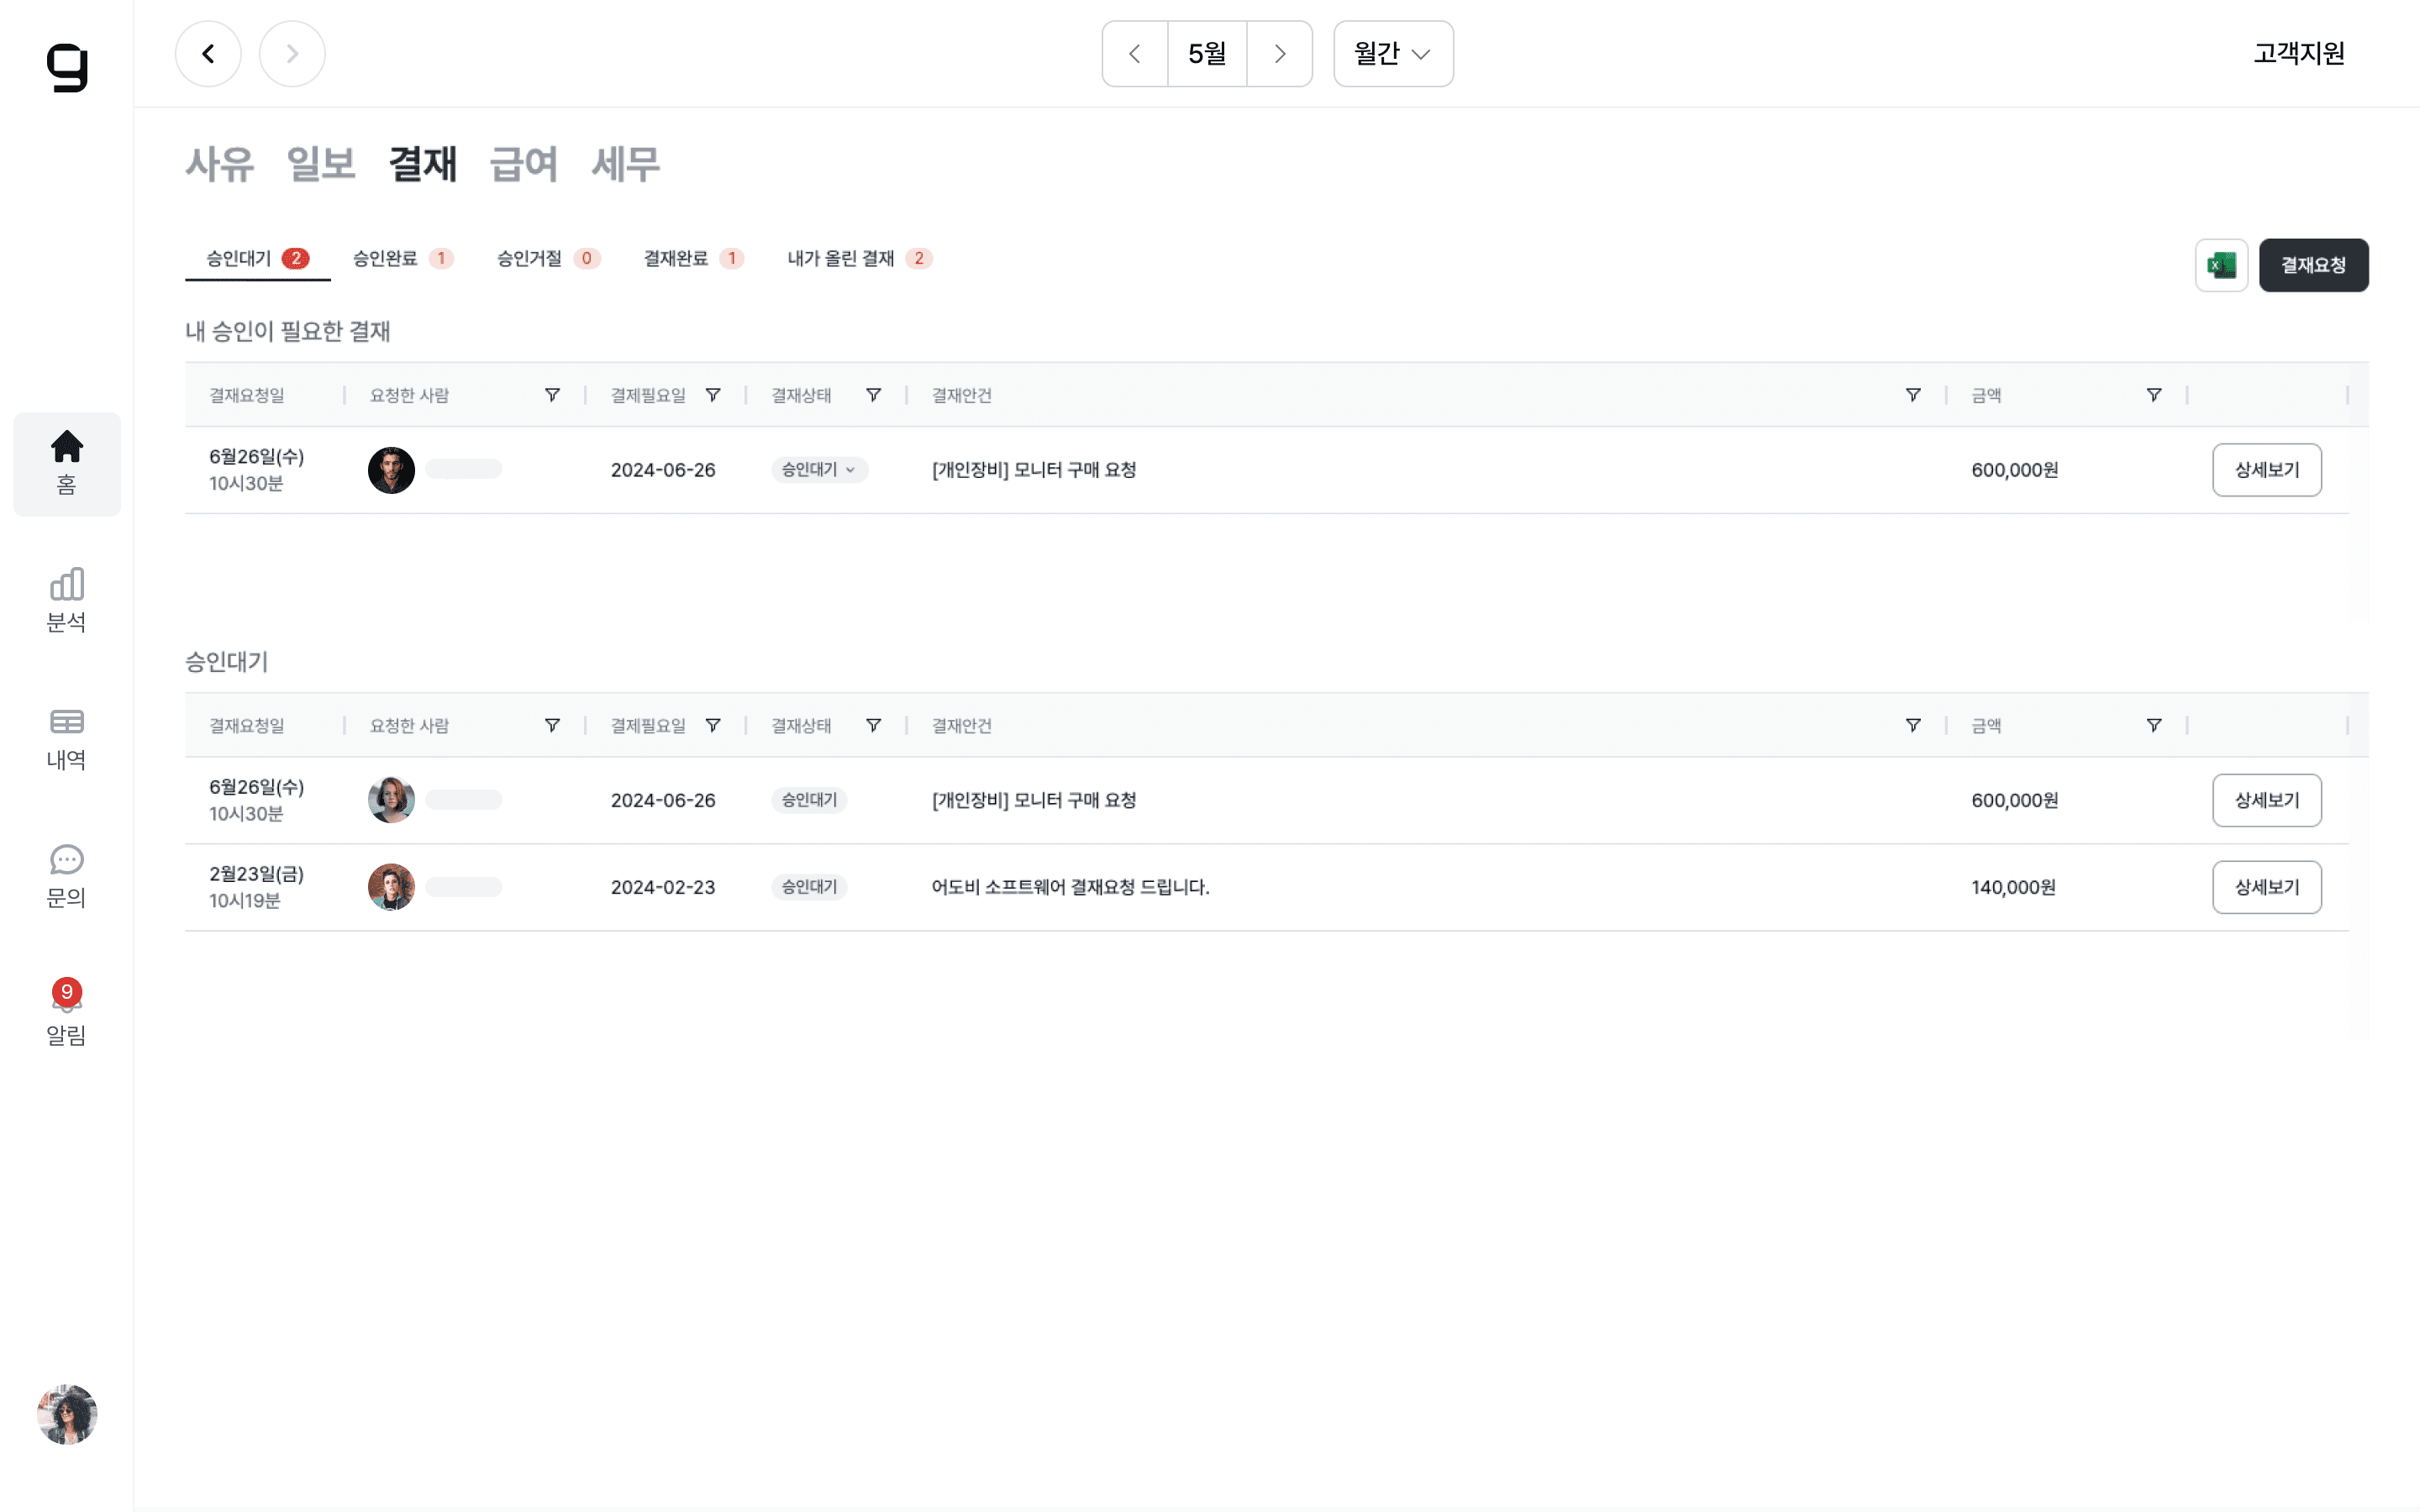The height and width of the screenshot is (1512, 2420).
Task: Open the 내역 history sidebar icon
Action: coord(66,738)
